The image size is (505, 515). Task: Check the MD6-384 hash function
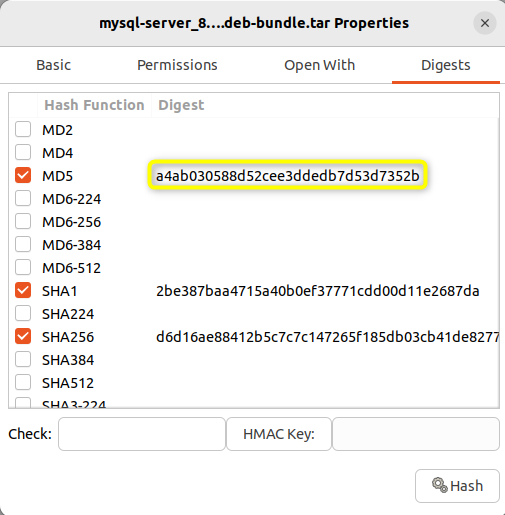[x=23, y=244]
